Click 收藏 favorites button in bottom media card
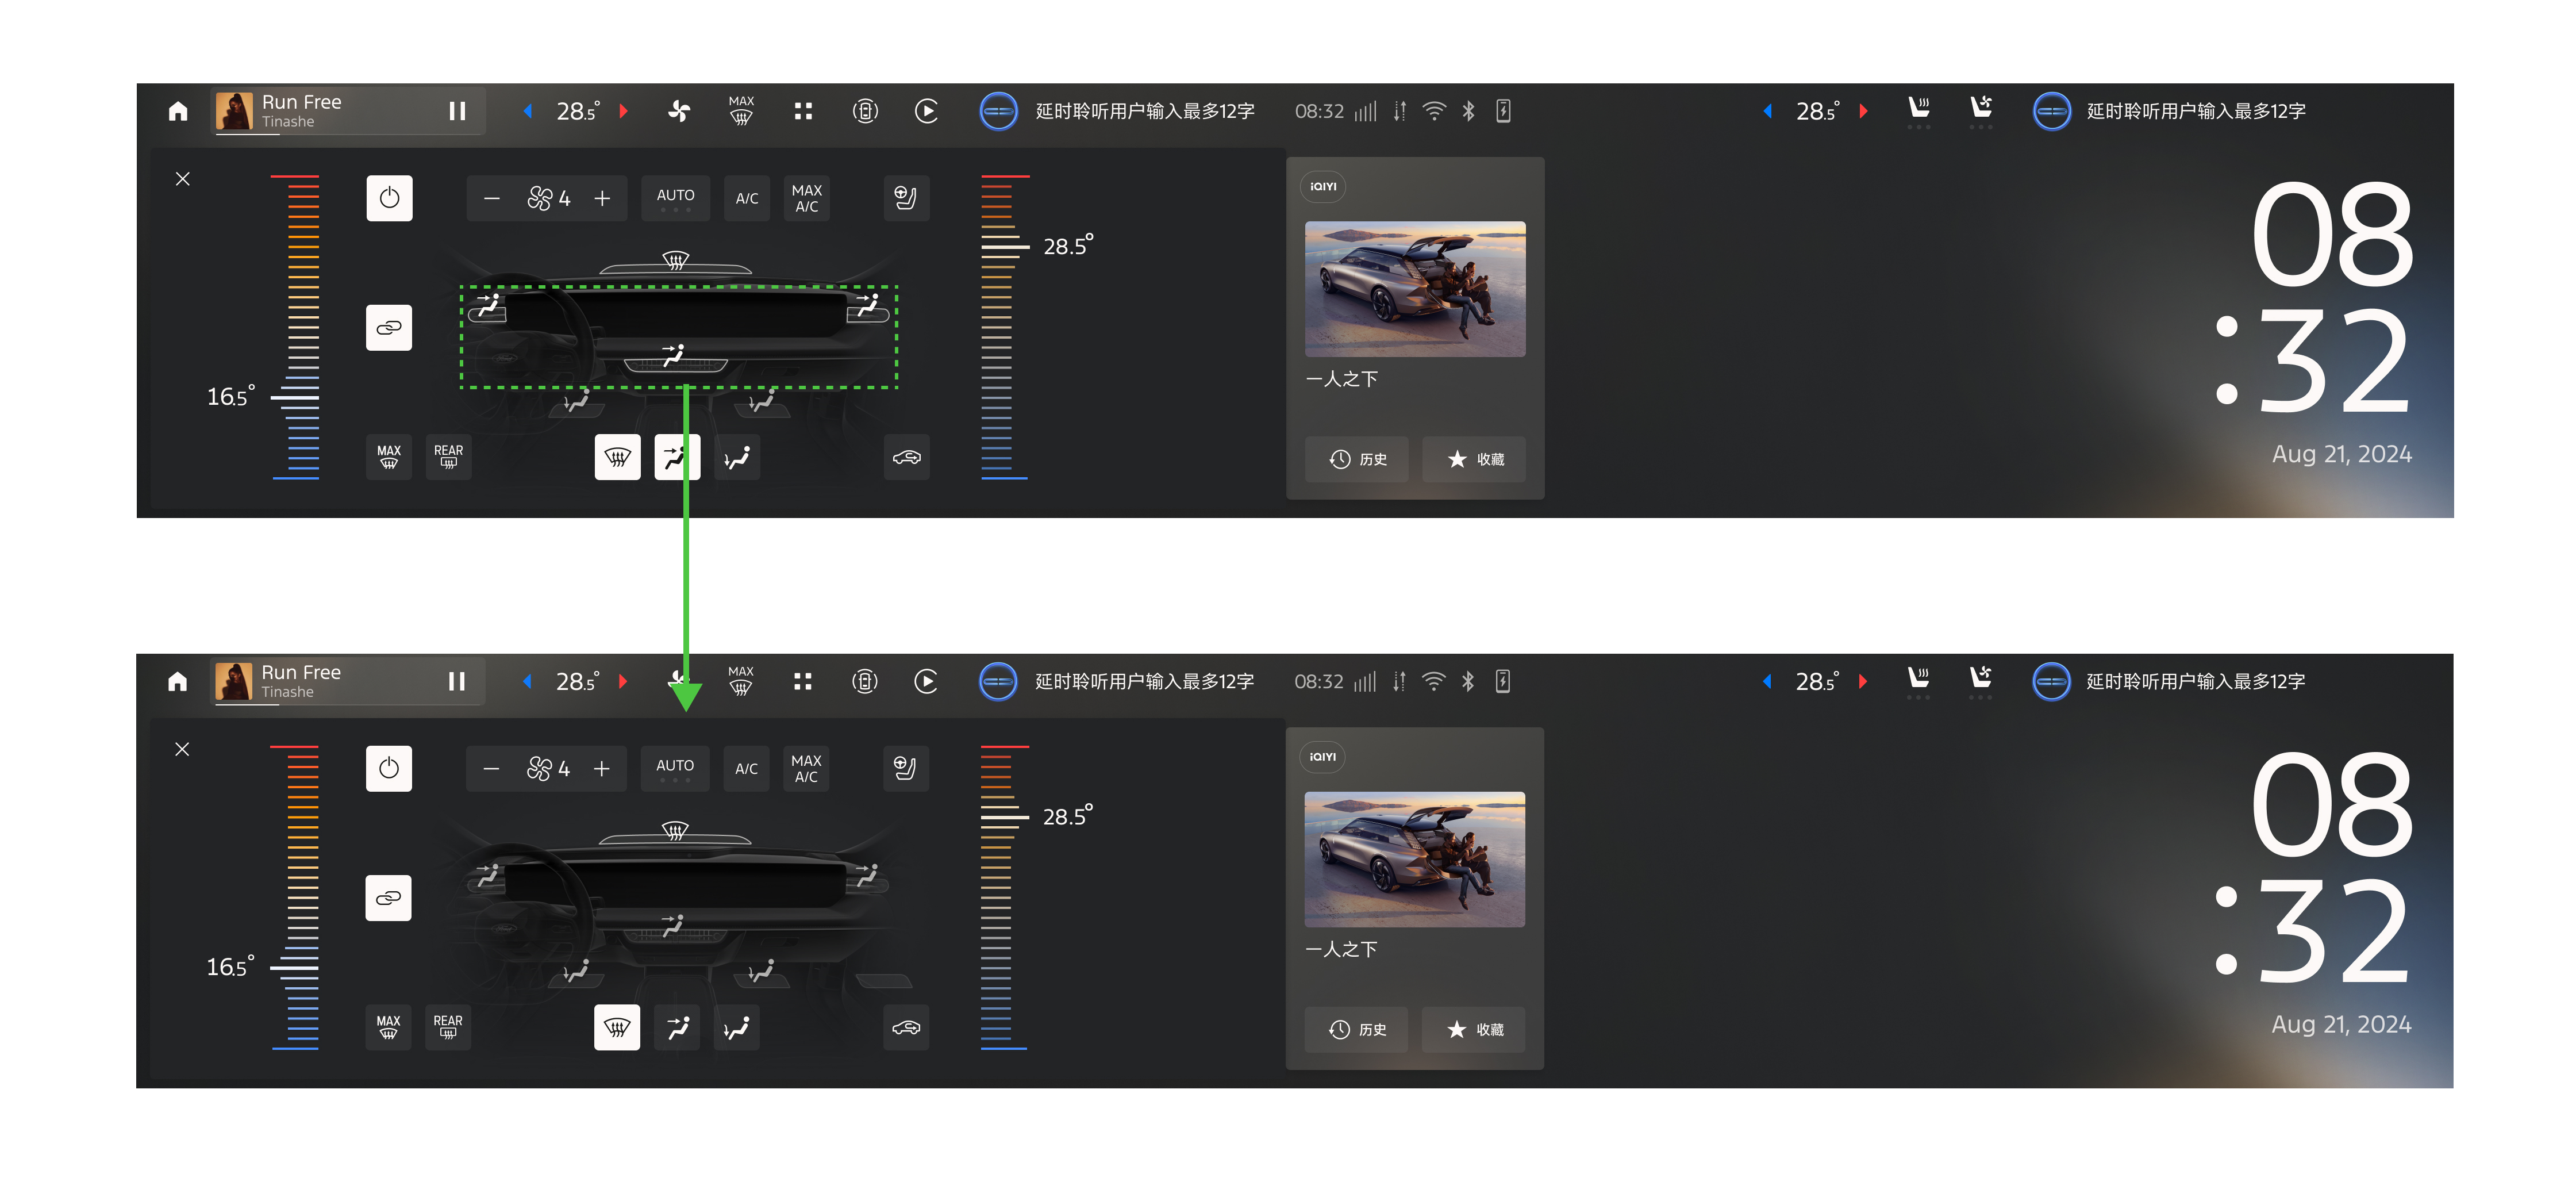 coord(1474,1030)
